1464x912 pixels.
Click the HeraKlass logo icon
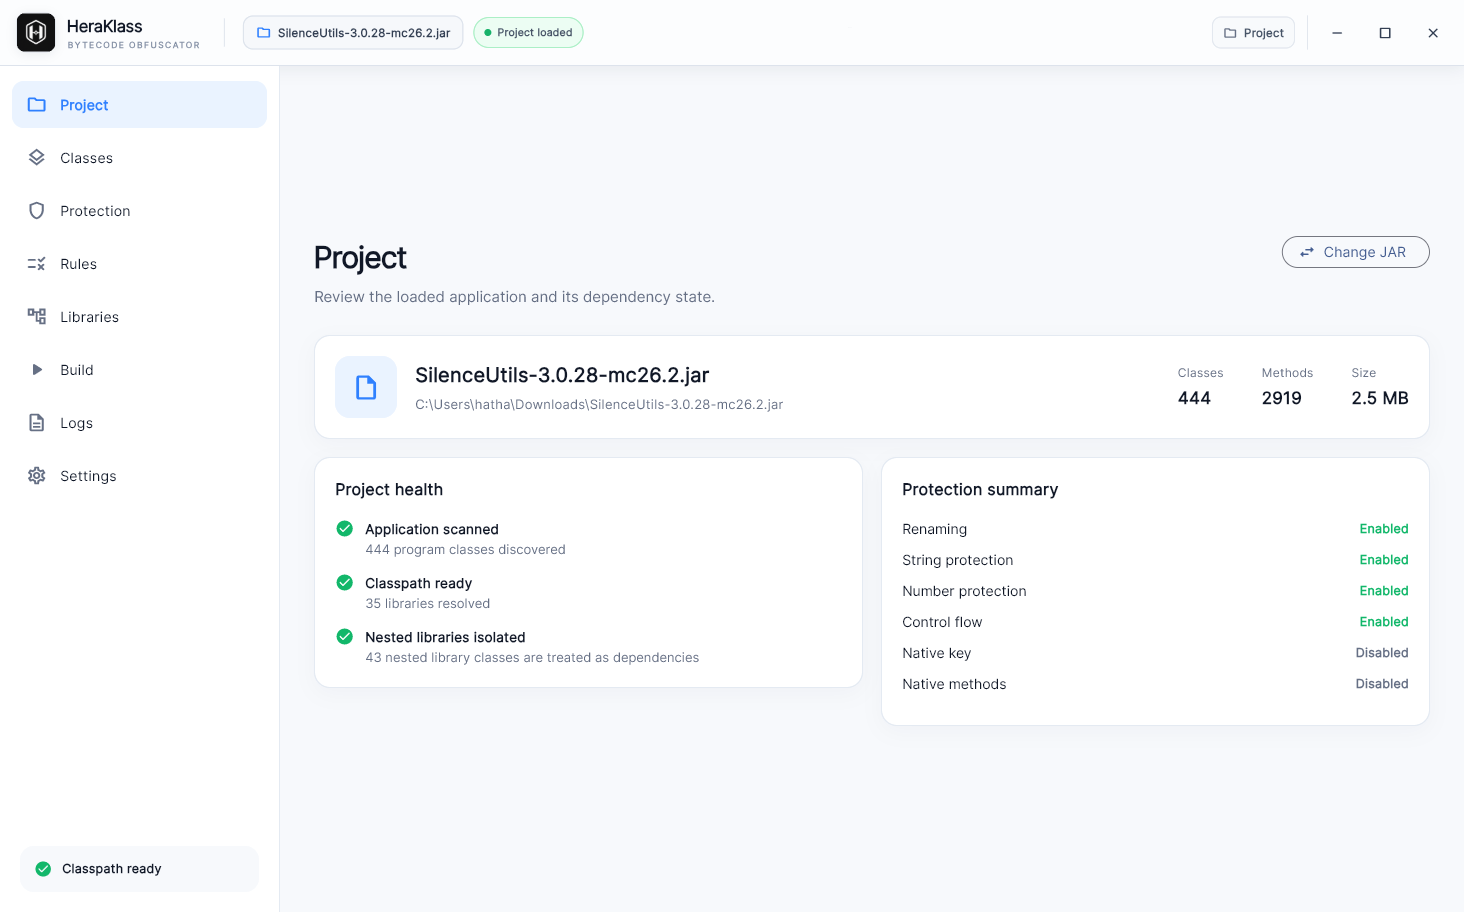click(36, 33)
